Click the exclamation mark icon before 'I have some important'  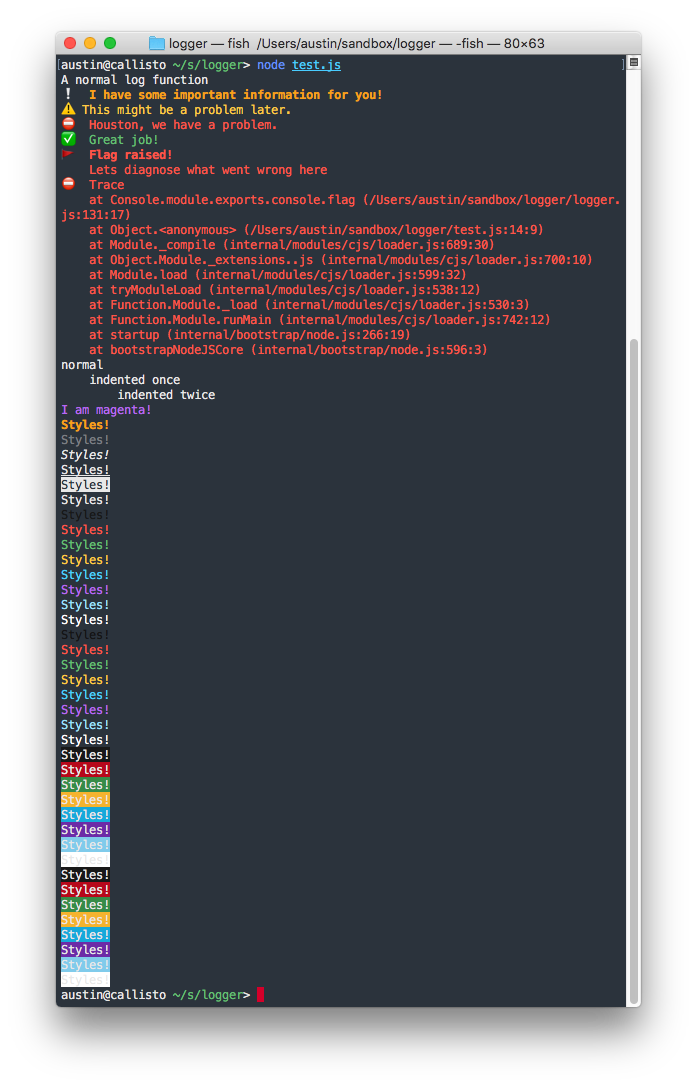click(x=67, y=94)
